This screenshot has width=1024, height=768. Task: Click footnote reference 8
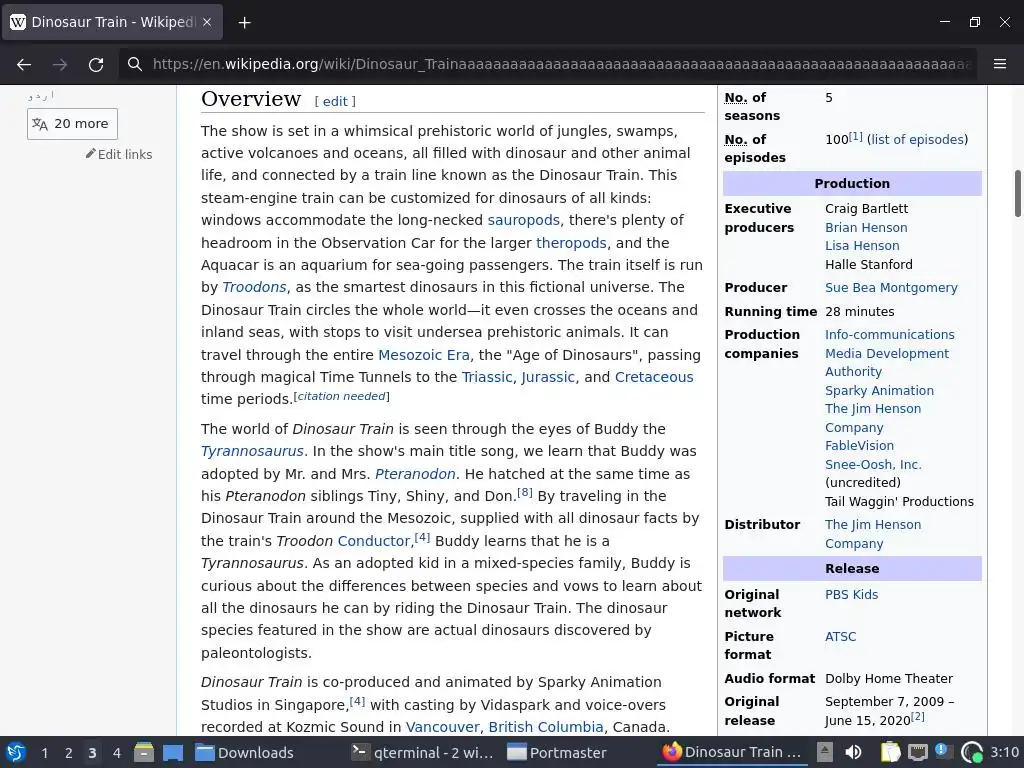[x=524, y=492]
